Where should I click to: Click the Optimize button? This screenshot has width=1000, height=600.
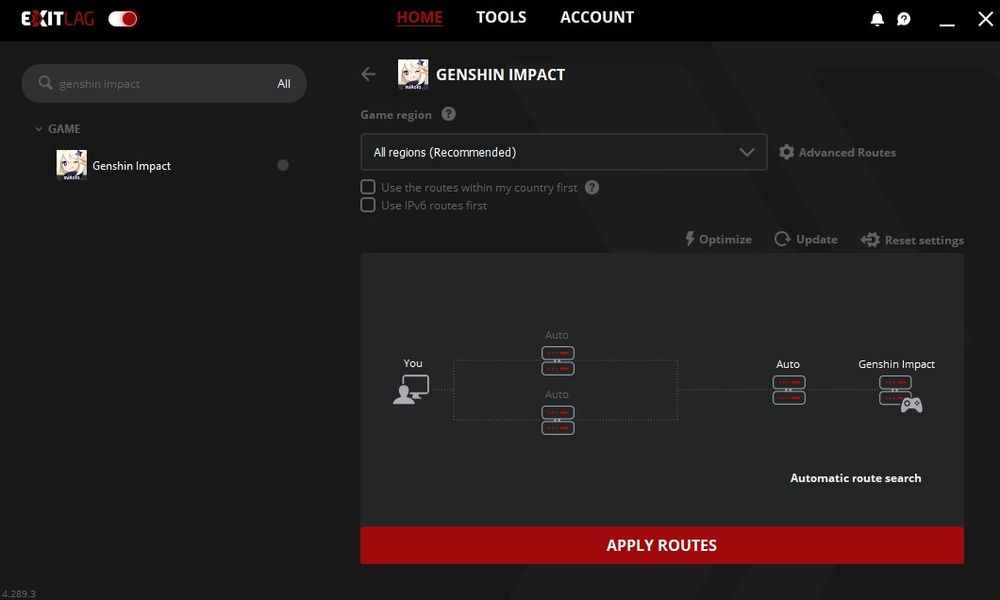pos(718,239)
